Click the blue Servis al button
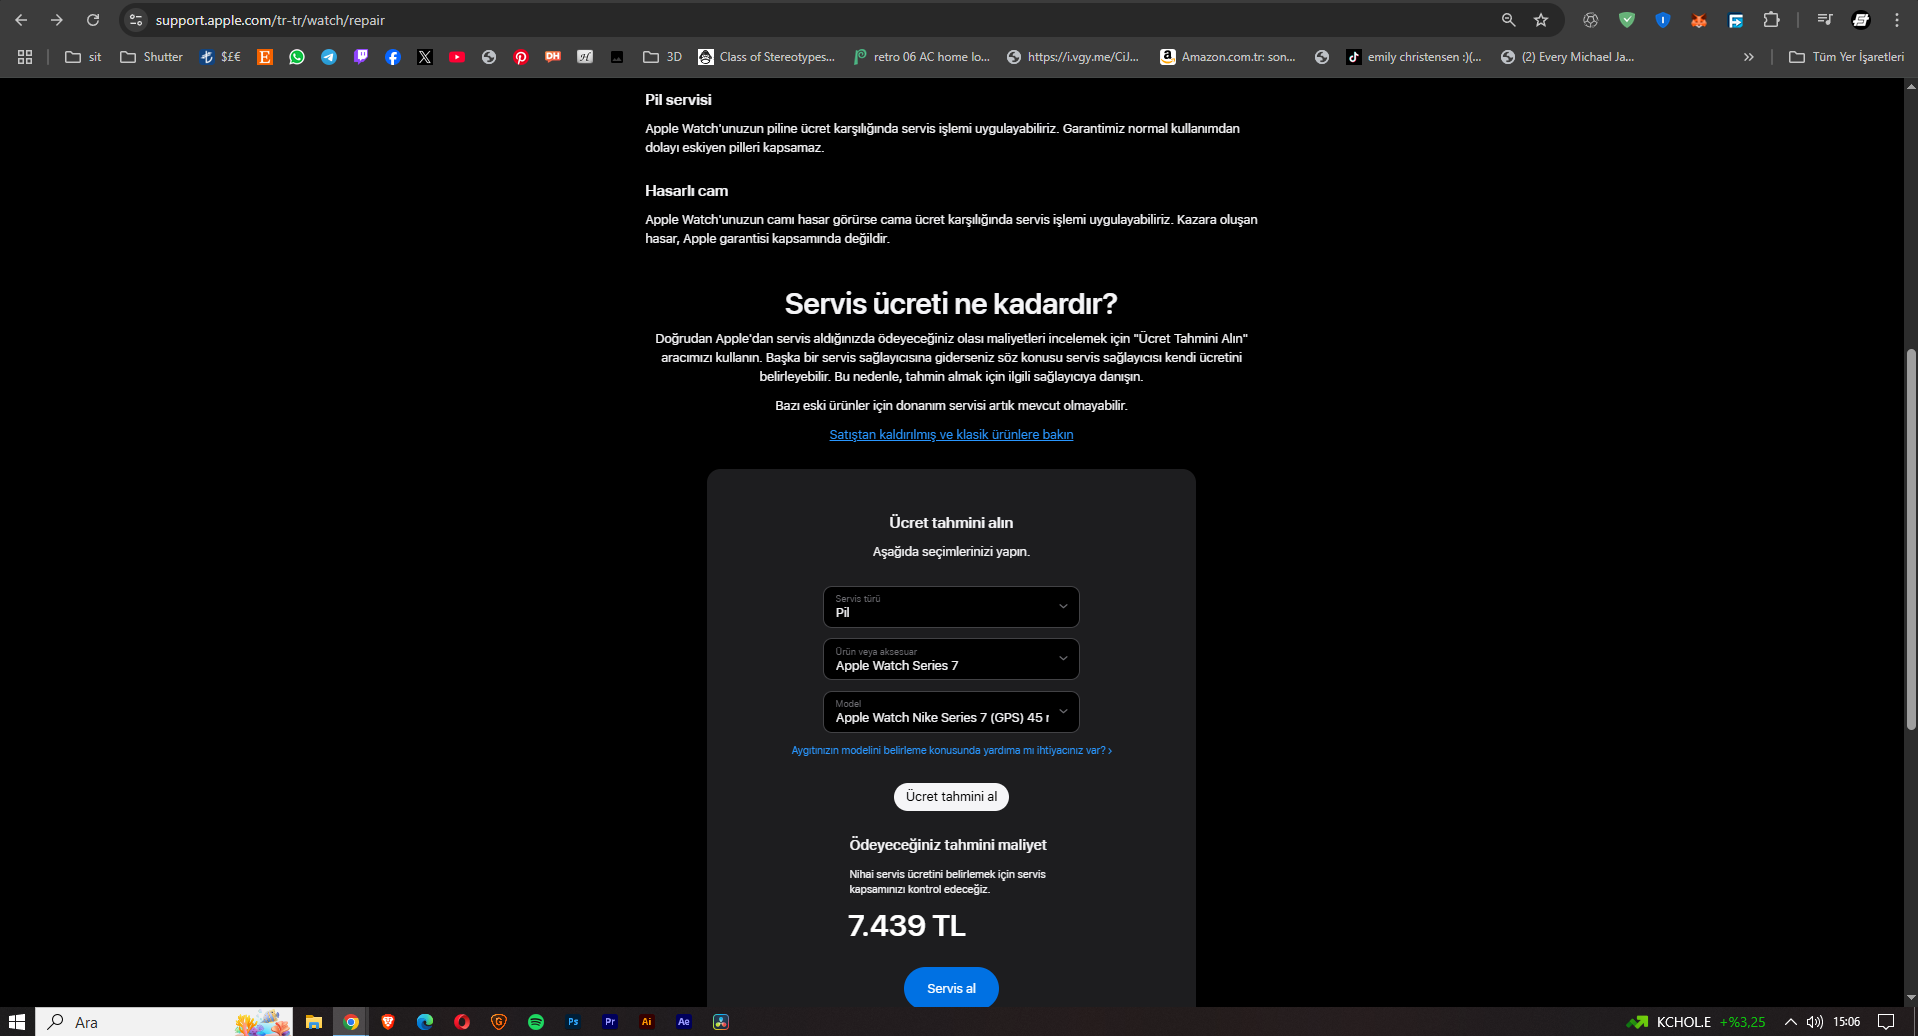Image resolution: width=1918 pixels, height=1036 pixels. [x=951, y=988]
